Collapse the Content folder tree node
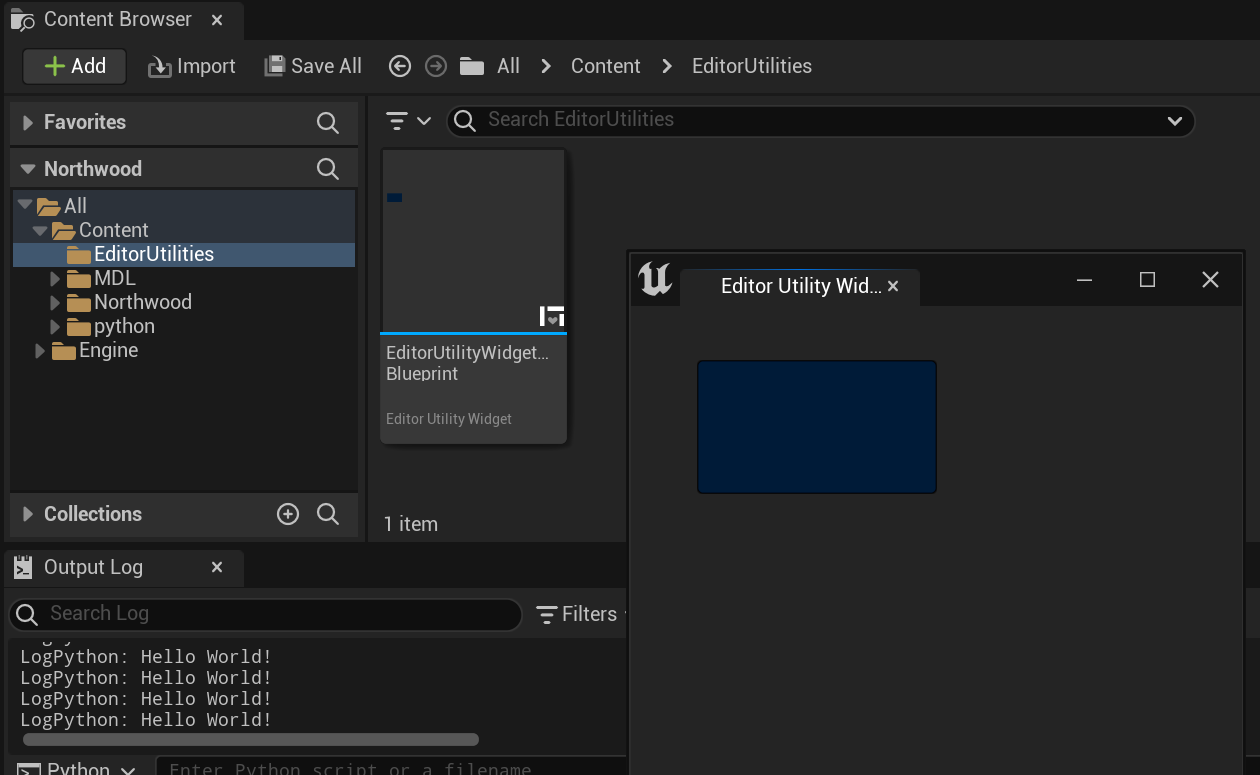Screen dimensions: 1260x775 (x=40, y=230)
